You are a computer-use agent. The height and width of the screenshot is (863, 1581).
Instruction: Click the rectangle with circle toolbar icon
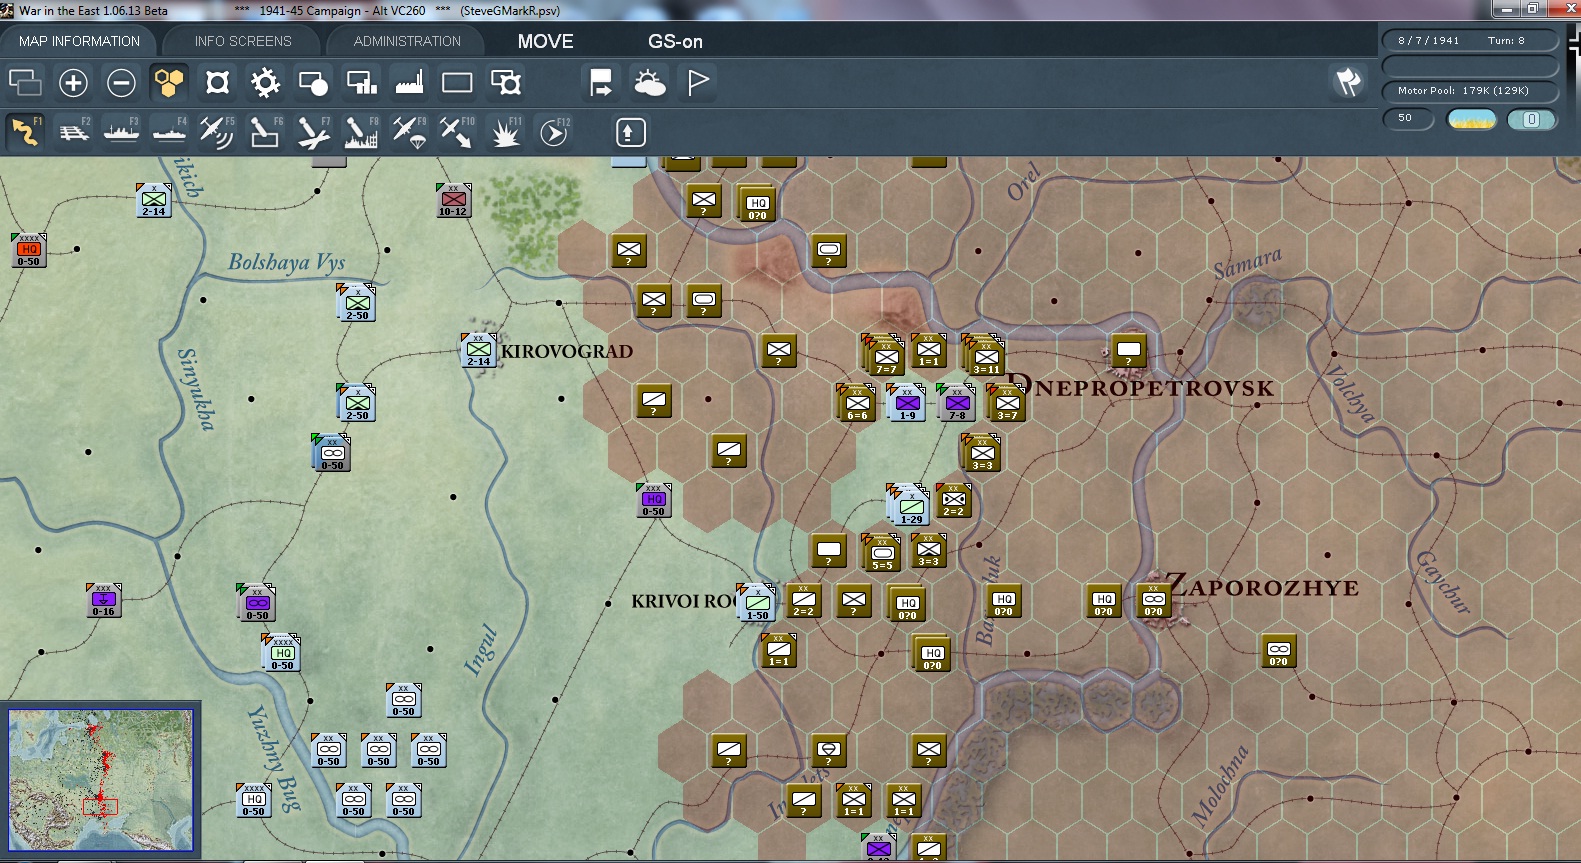[313, 82]
